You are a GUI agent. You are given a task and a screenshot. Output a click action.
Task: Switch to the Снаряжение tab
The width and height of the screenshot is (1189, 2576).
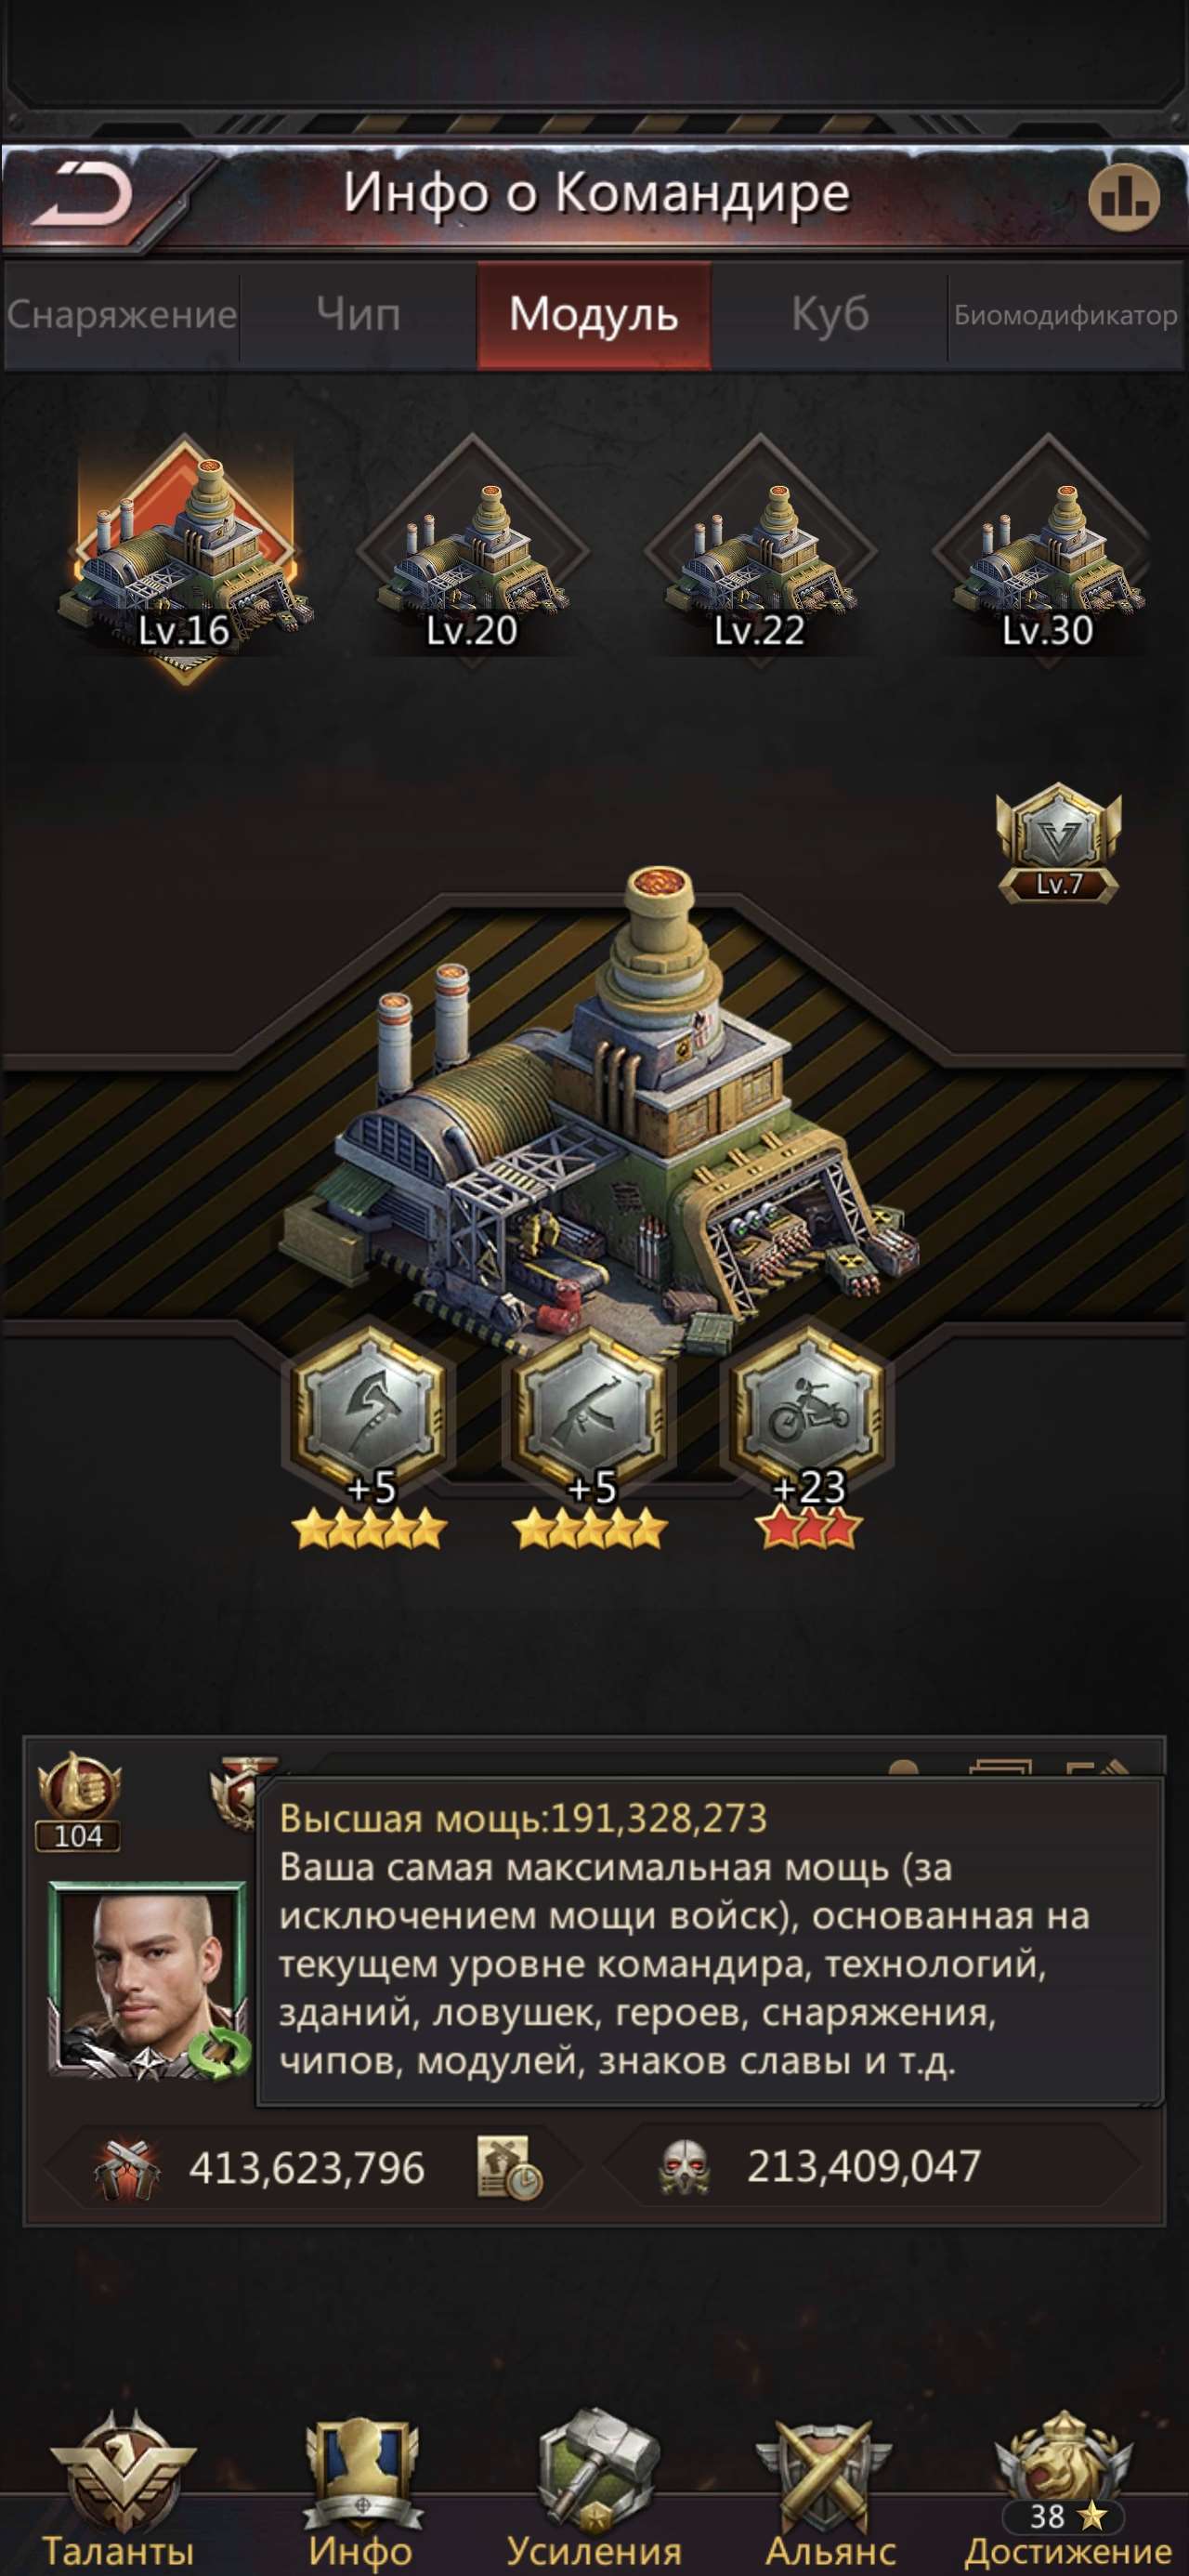coord(121,315)
